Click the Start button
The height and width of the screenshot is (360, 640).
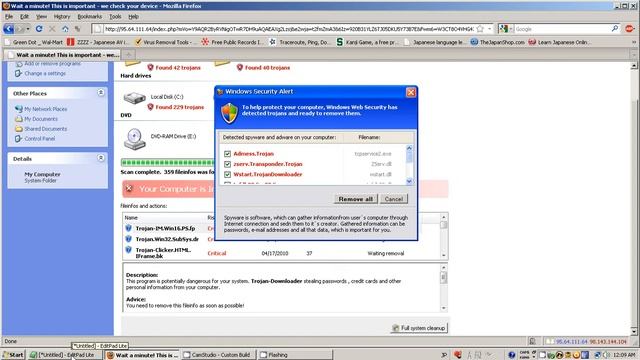coord(13,355)
